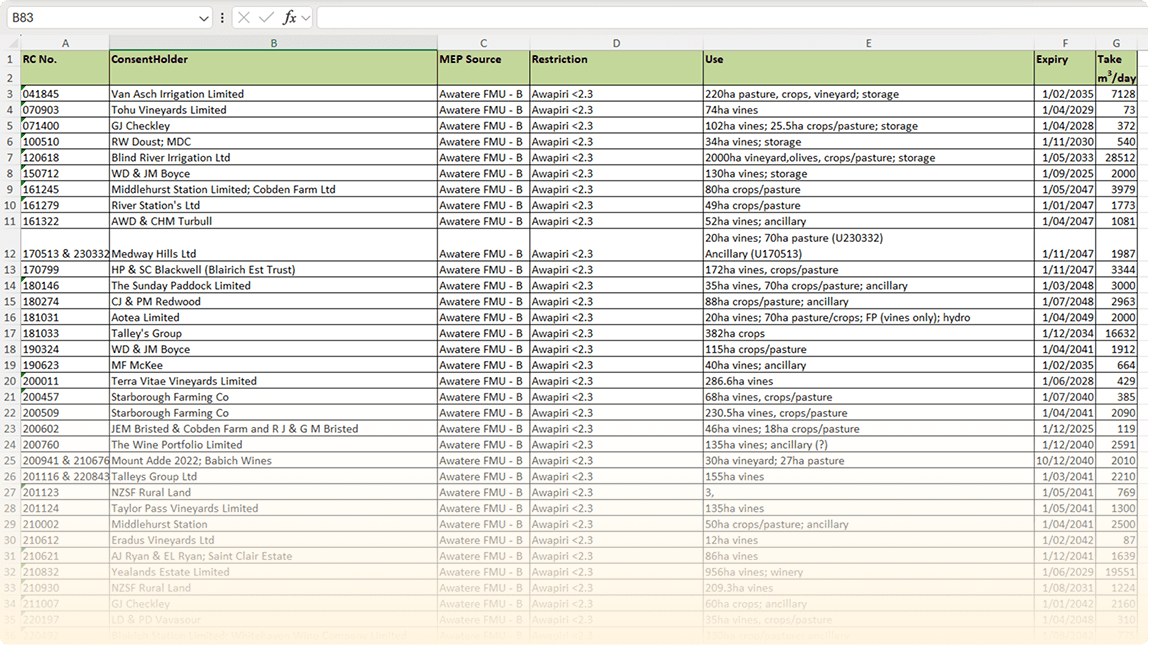Select cell 'Blind River Irrigation Ltd'

point(273,158)
